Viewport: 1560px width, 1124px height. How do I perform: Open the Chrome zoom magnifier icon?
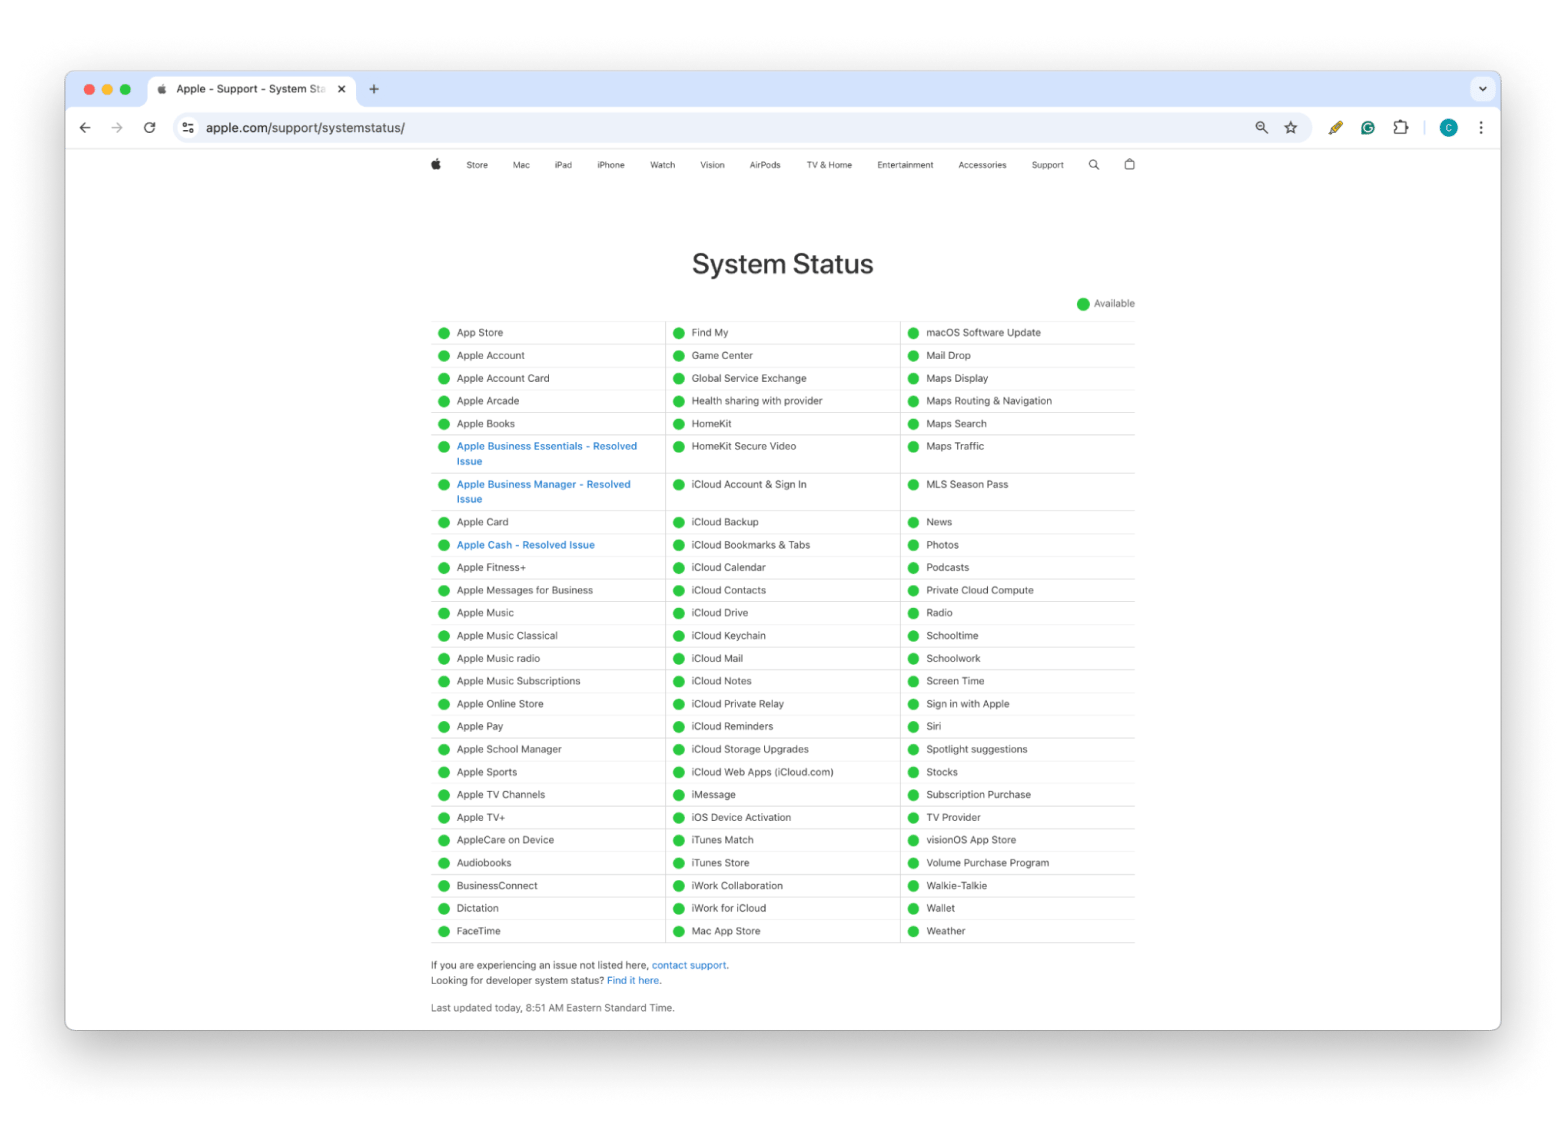click(x=1262, y=128)
